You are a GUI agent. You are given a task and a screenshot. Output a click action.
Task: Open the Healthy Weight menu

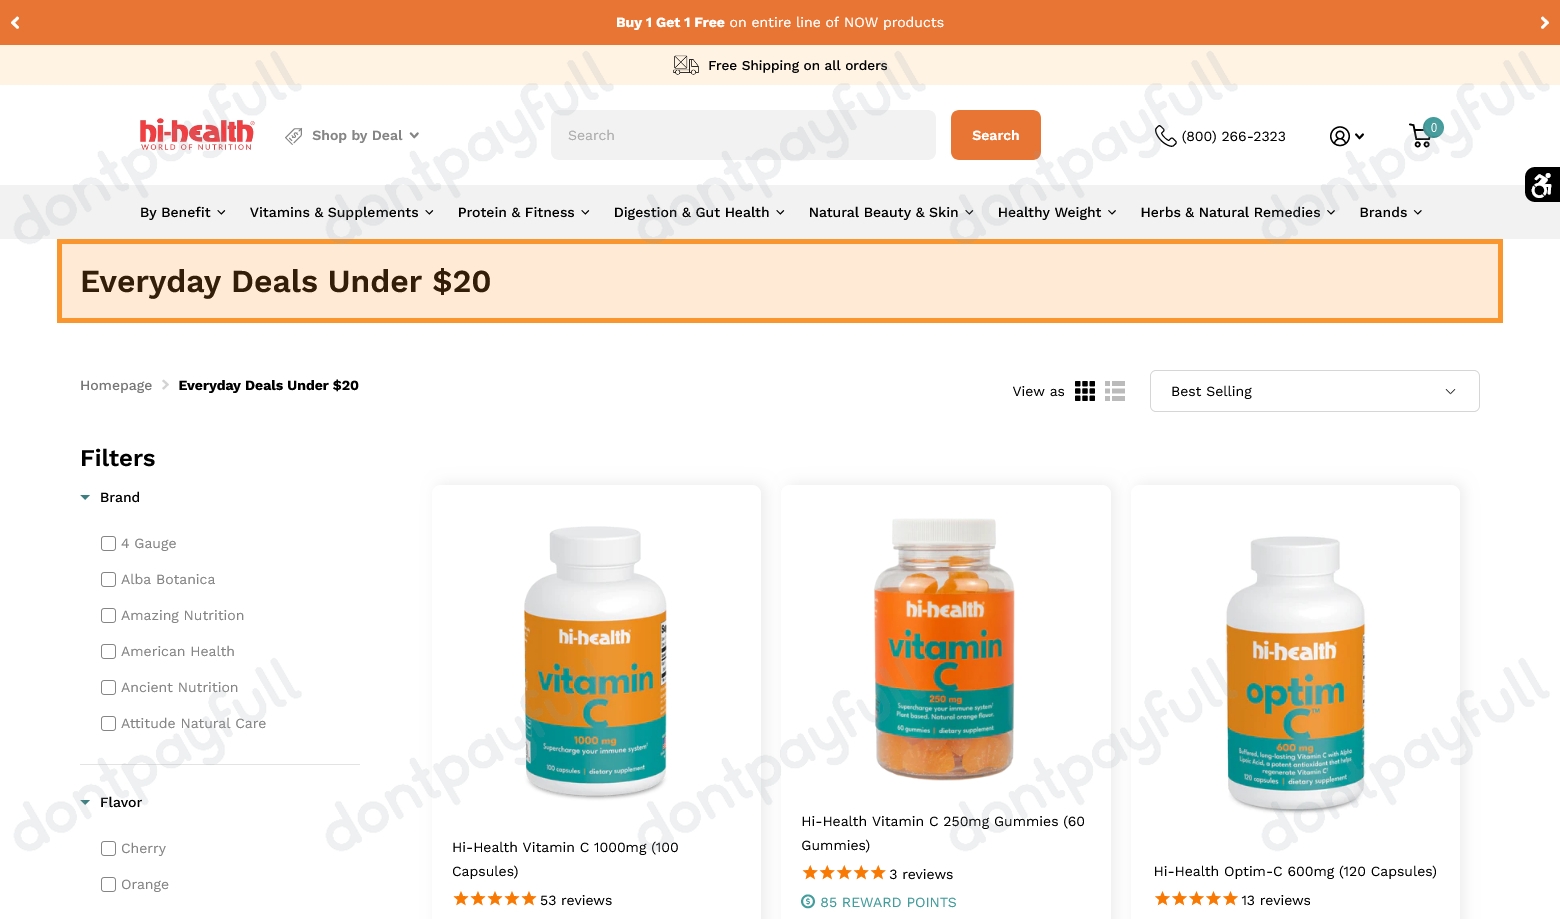click(1057, 212)
